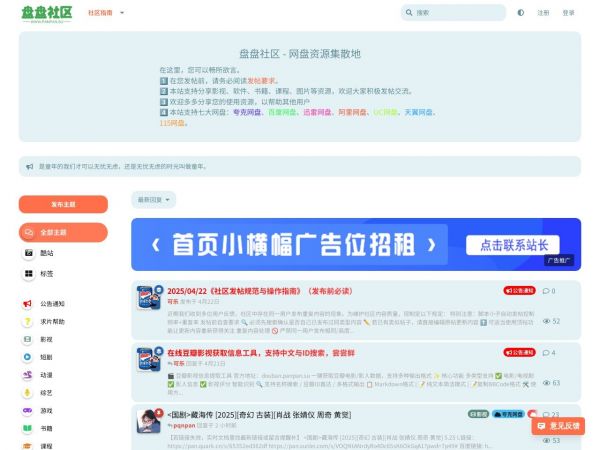Open the 最新回复 sort dropdown

click(x=153, y=200)
